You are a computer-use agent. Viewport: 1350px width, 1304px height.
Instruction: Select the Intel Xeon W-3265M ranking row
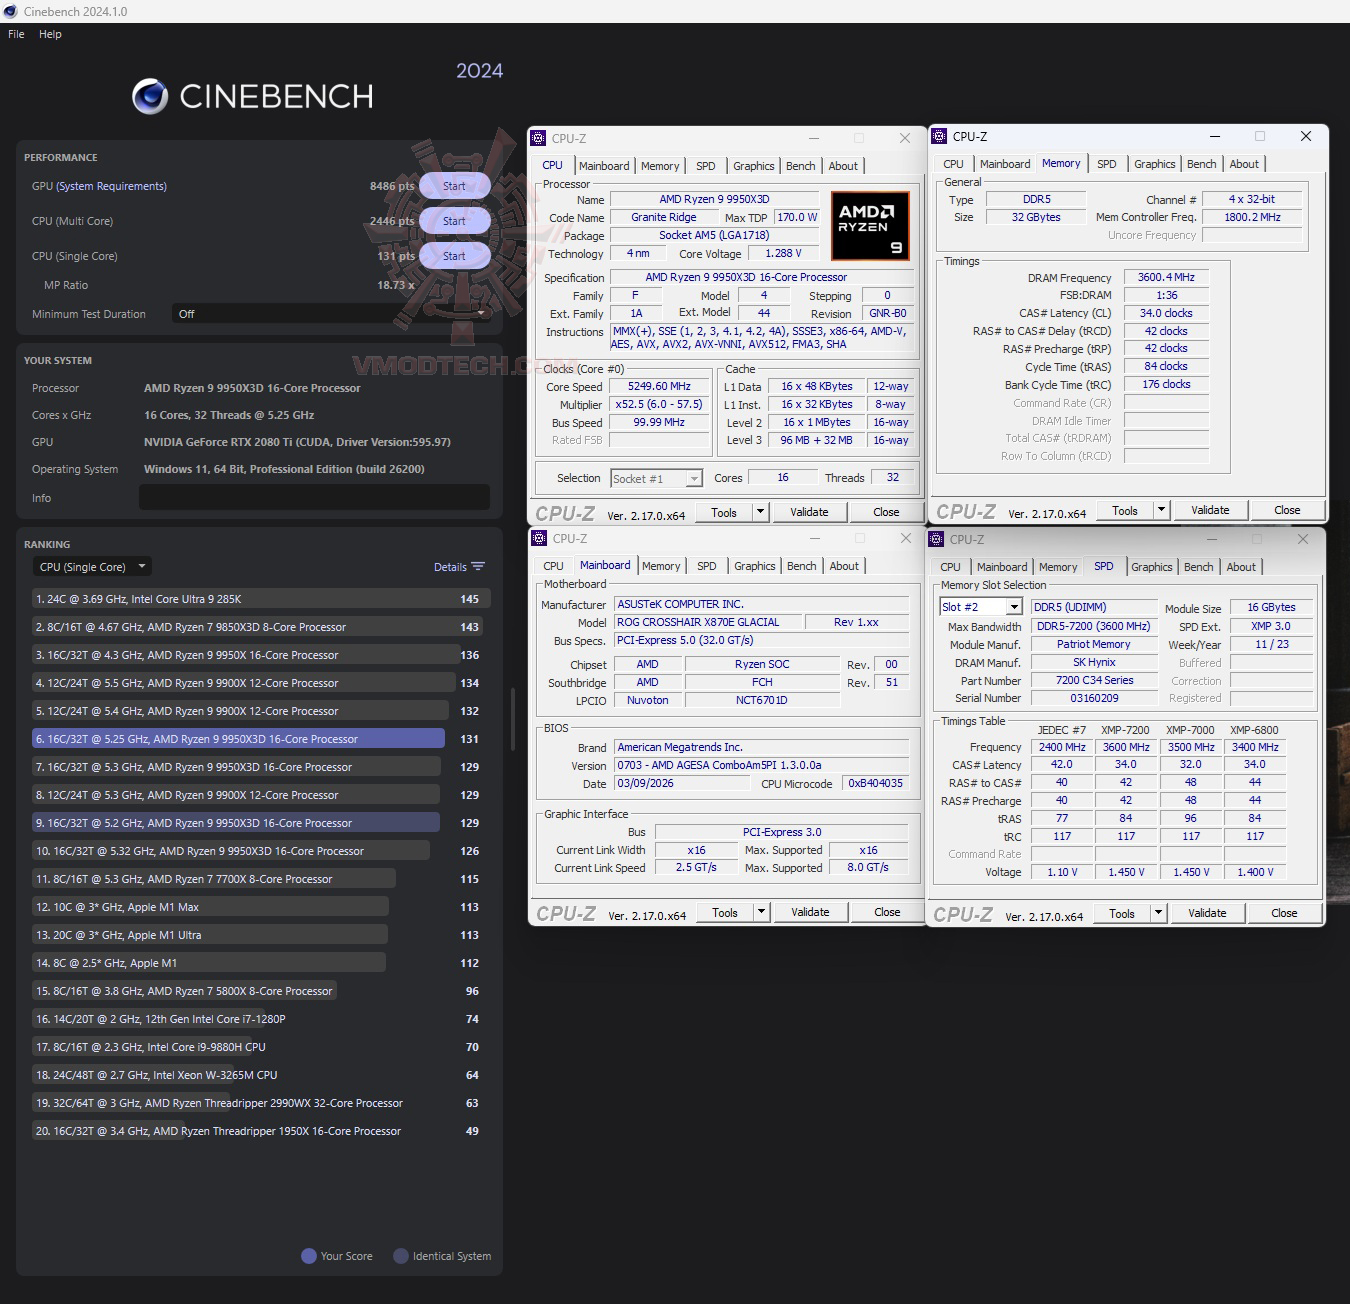(261, 1075)
